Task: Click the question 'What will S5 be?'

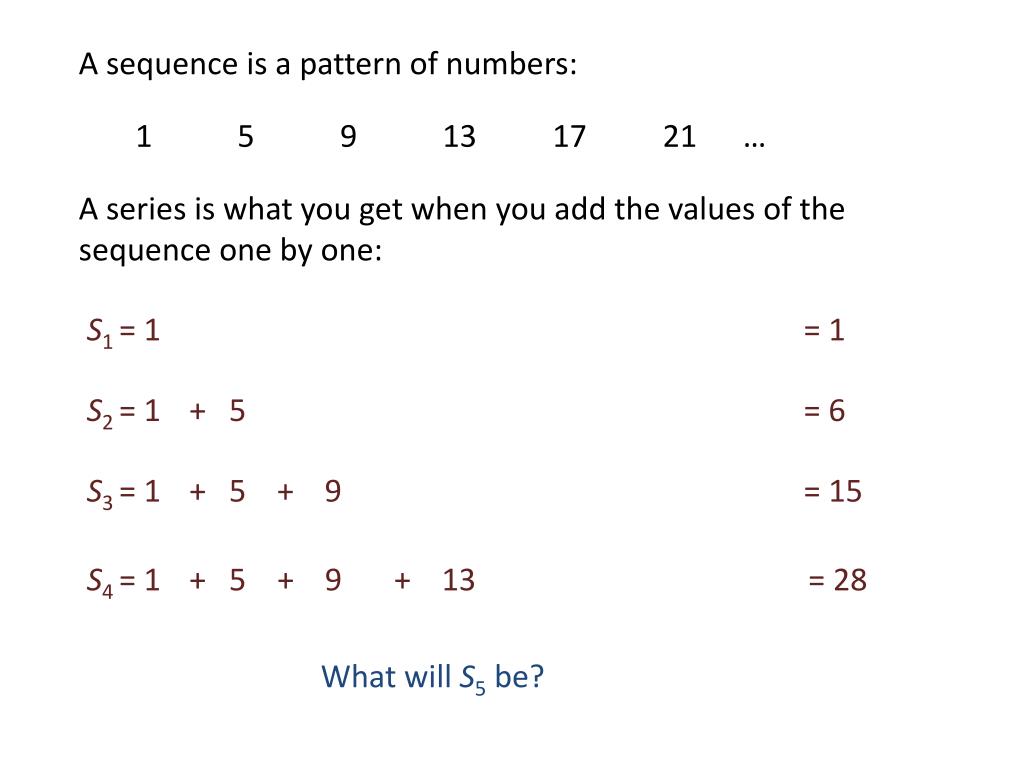Action: [432, 678]
